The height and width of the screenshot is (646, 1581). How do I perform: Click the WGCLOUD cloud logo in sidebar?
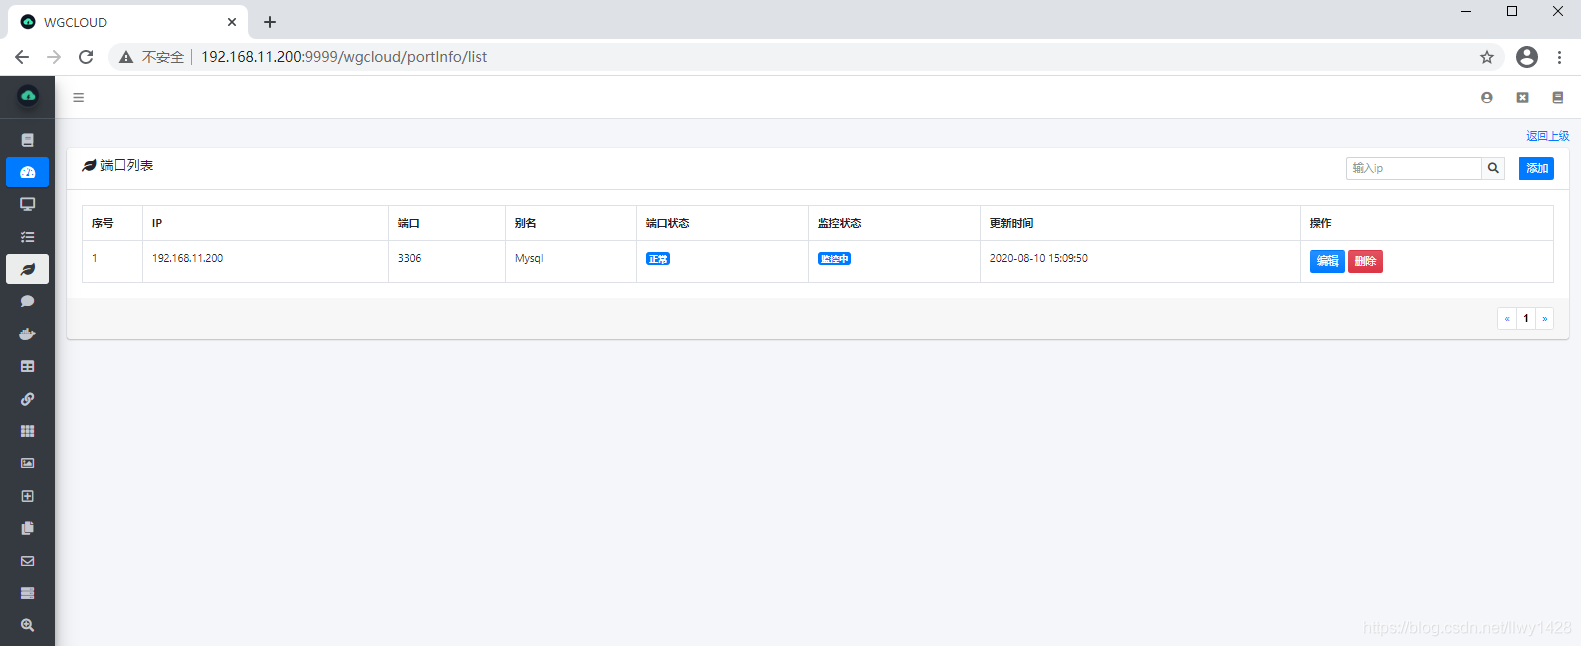click(x=28, y=96)
